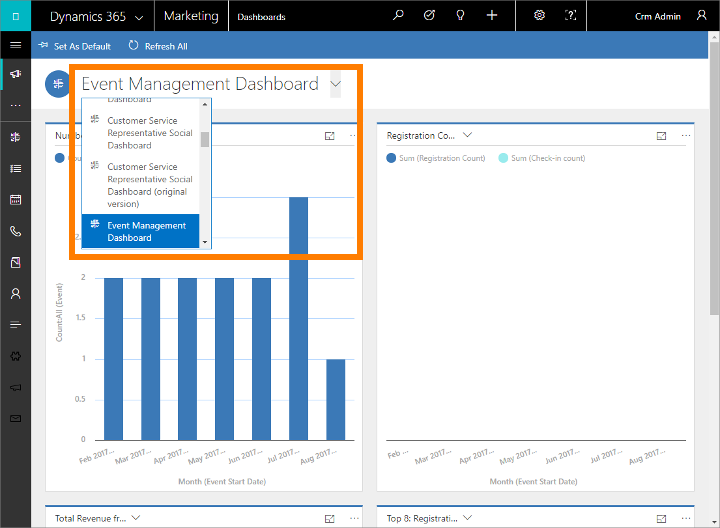Screen dimensions: 720x528
Task: Open the settings gear icon
Action: 539,16
